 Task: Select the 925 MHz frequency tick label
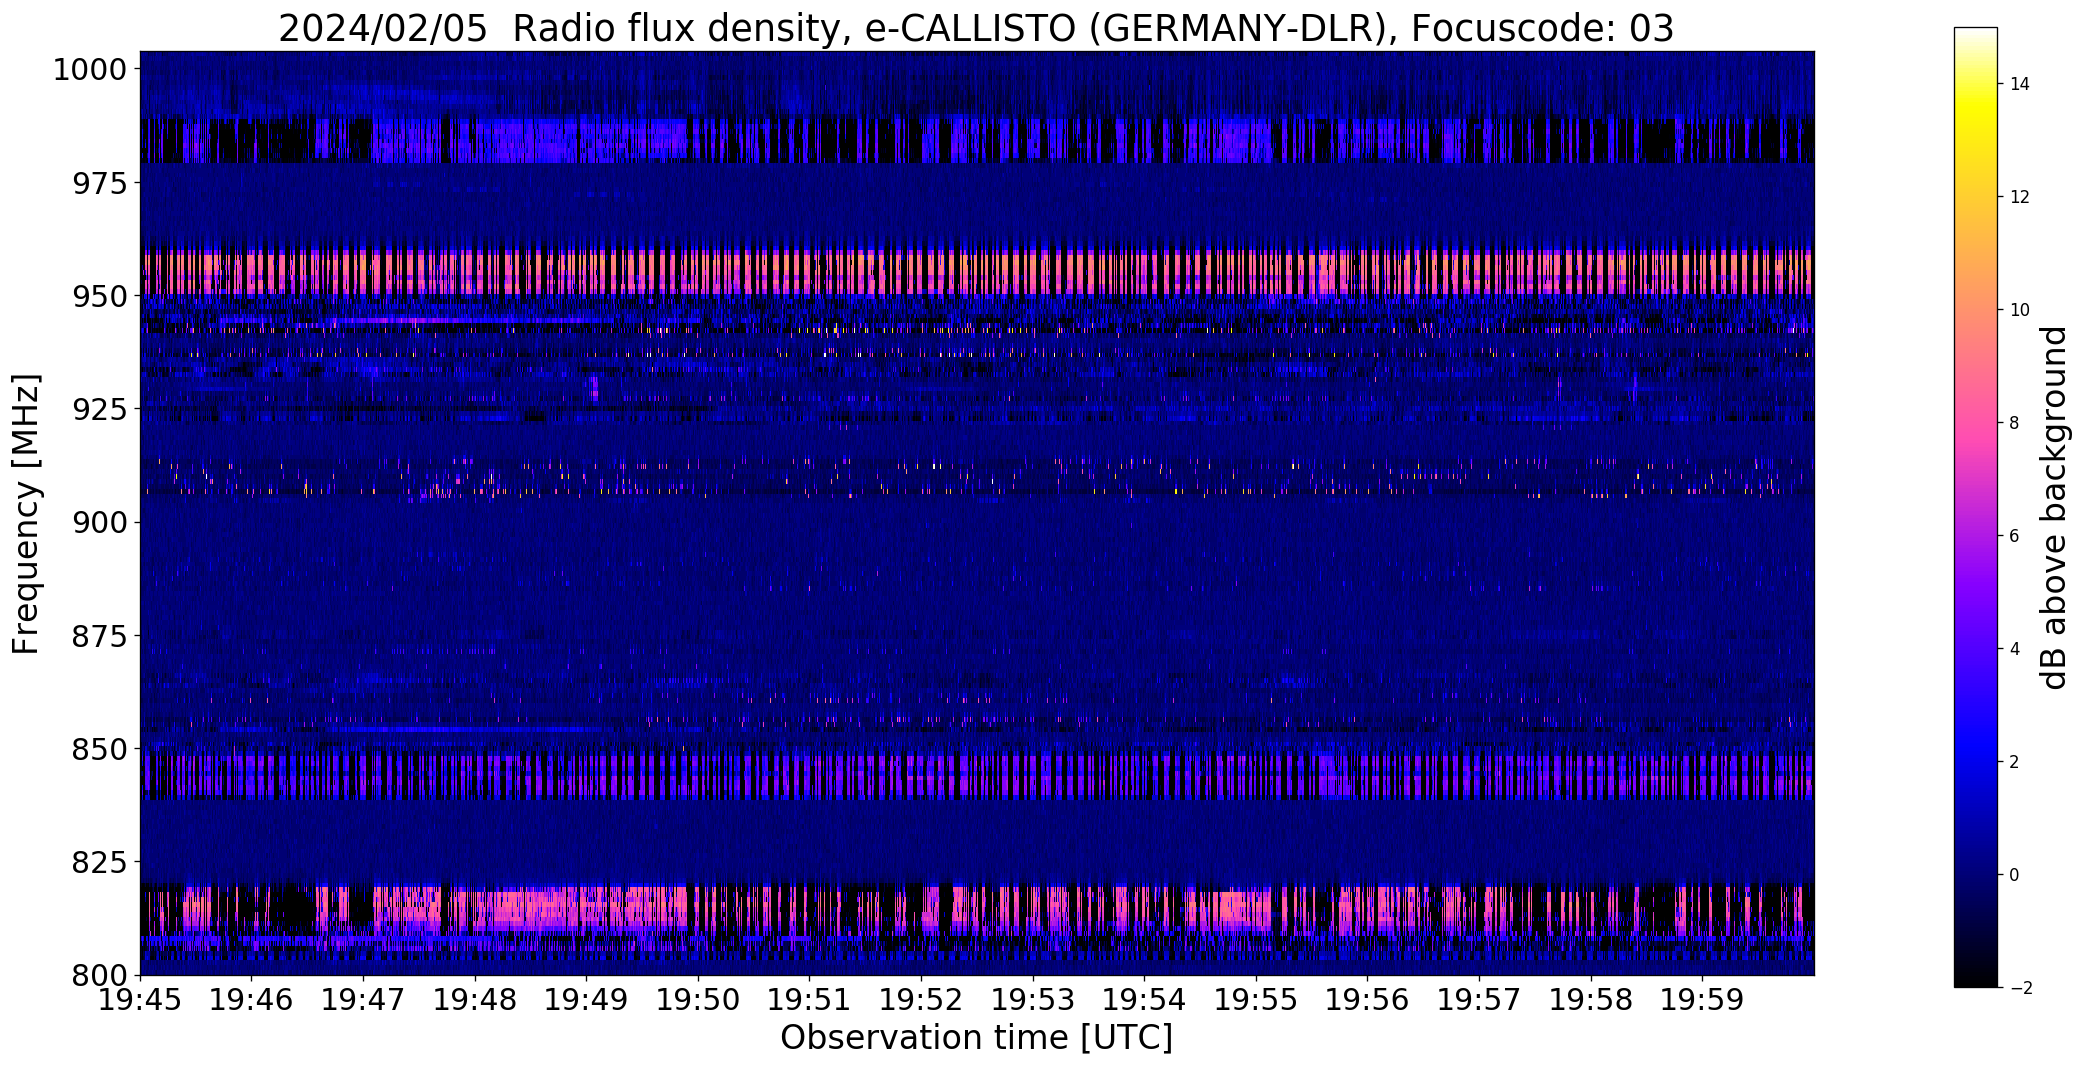pyautogui.click(x=100, y=409)
